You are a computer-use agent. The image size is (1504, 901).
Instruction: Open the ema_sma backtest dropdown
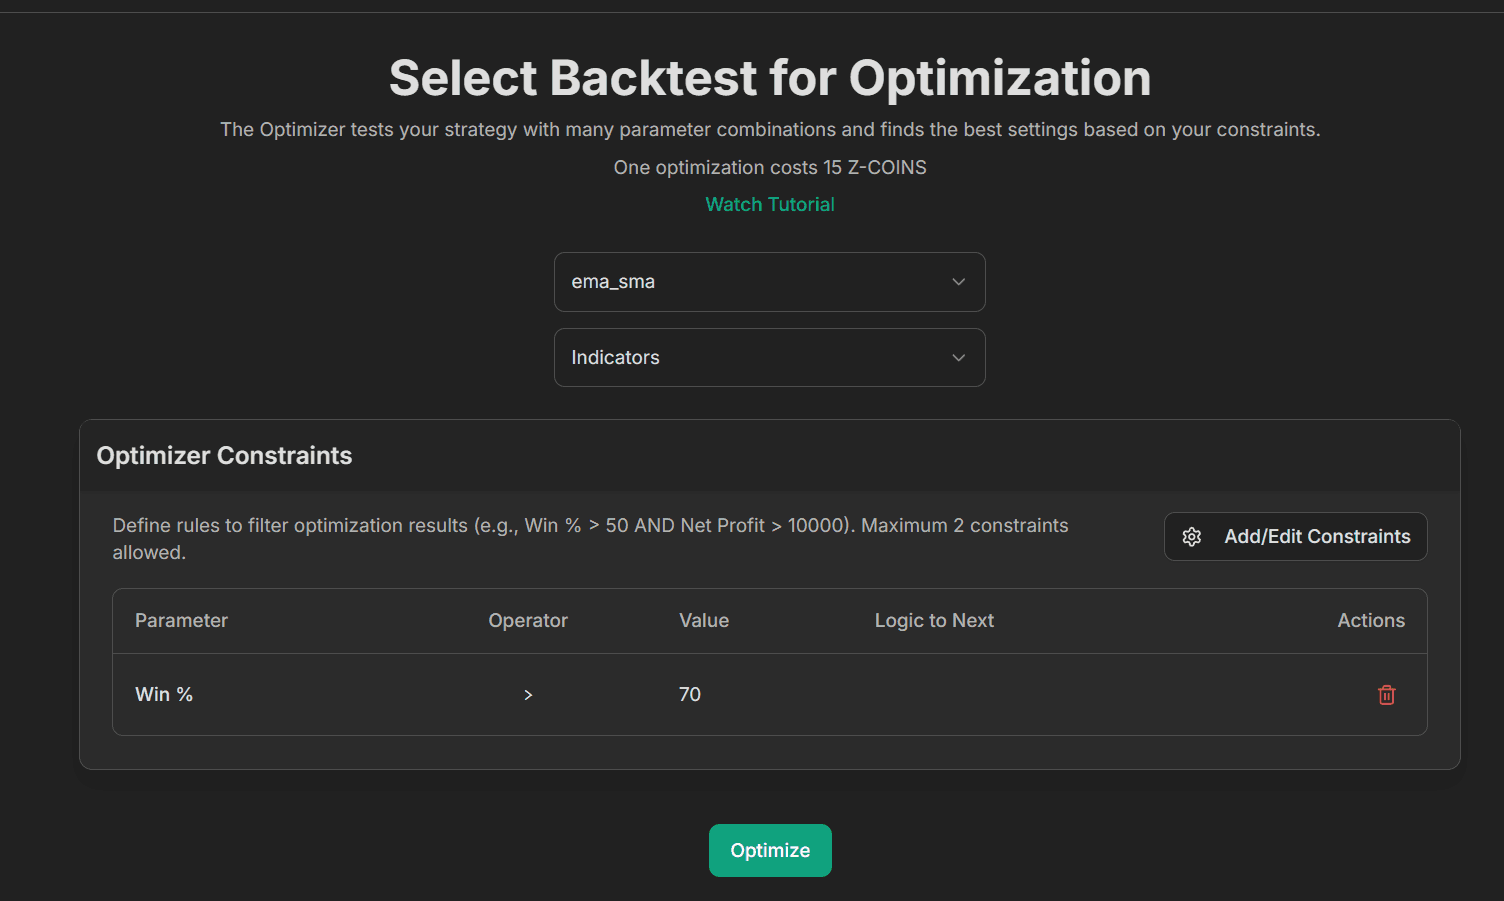pos(769,282)
